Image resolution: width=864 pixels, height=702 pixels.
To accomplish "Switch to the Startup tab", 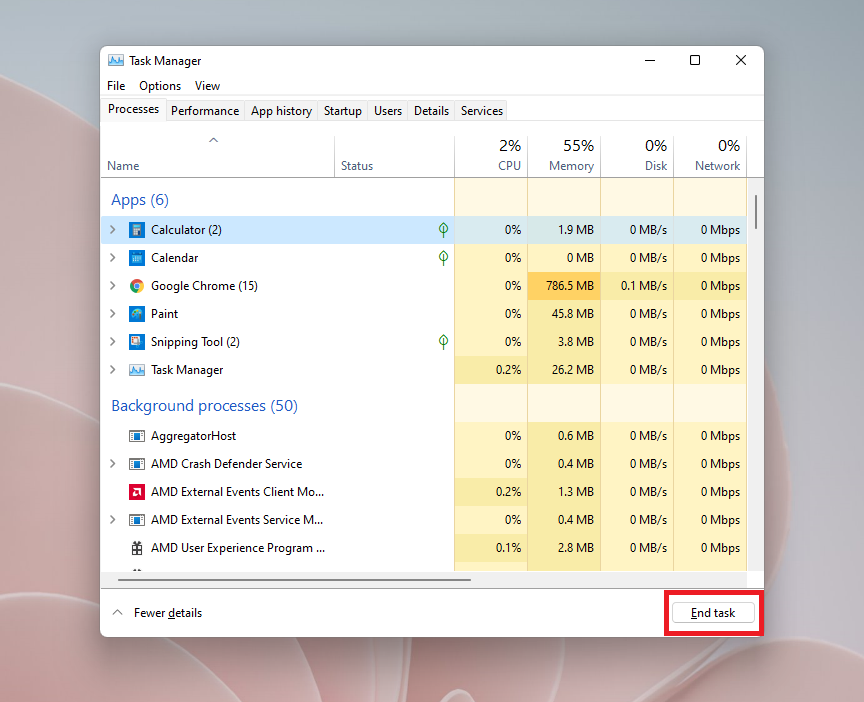I will coord(343,111).
